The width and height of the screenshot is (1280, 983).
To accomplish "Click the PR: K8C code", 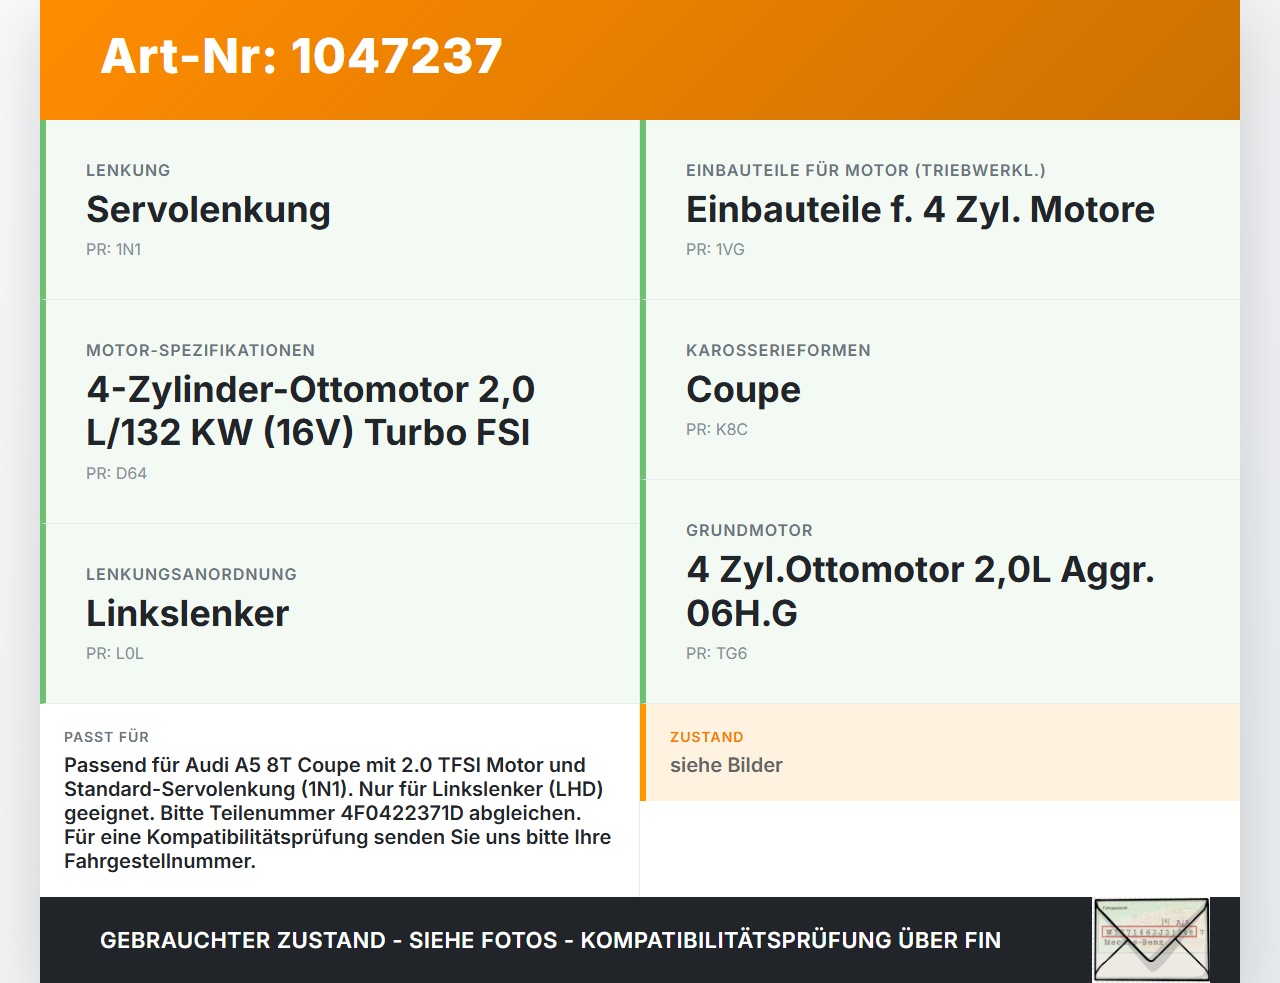I will (x=717, y=429).
